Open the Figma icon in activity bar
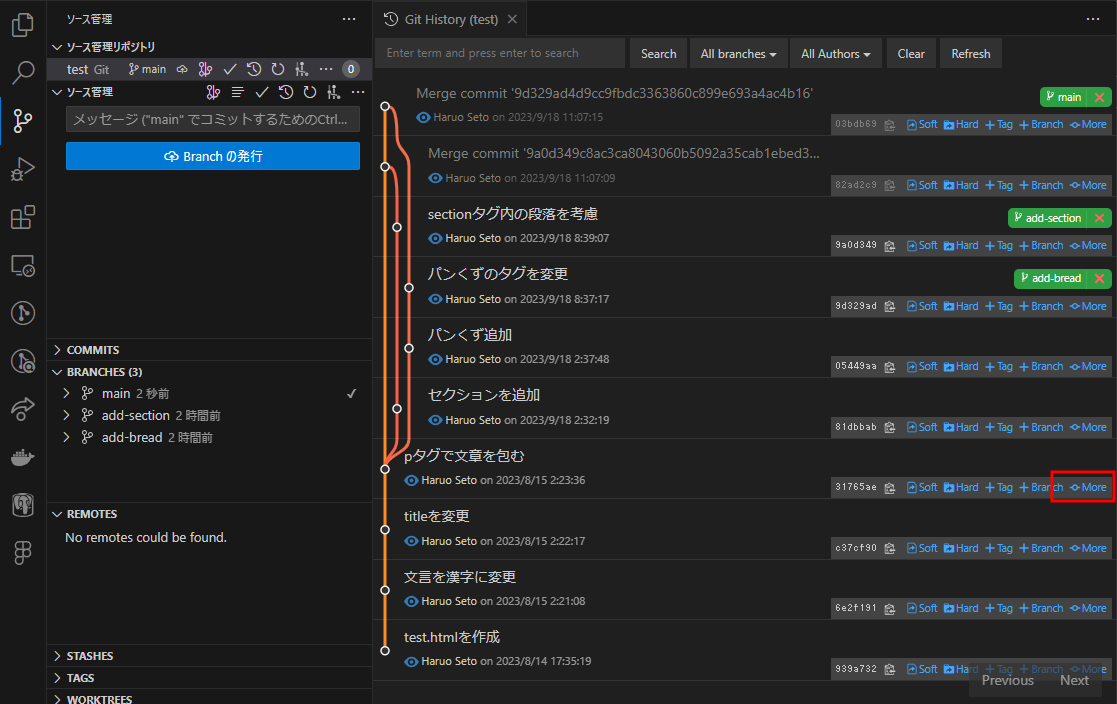This screenshot has height=704, width=1117. [x=23, y=552]
